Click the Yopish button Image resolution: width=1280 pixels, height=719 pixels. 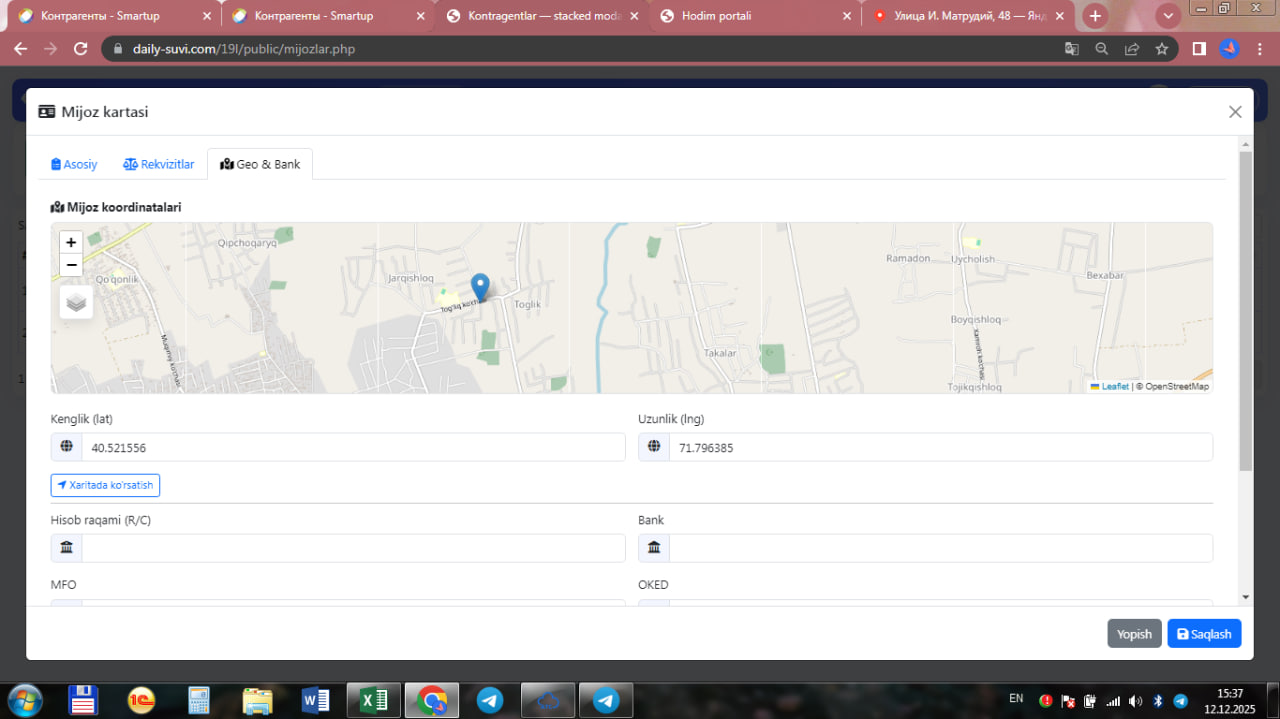(x=1134, y=634)
